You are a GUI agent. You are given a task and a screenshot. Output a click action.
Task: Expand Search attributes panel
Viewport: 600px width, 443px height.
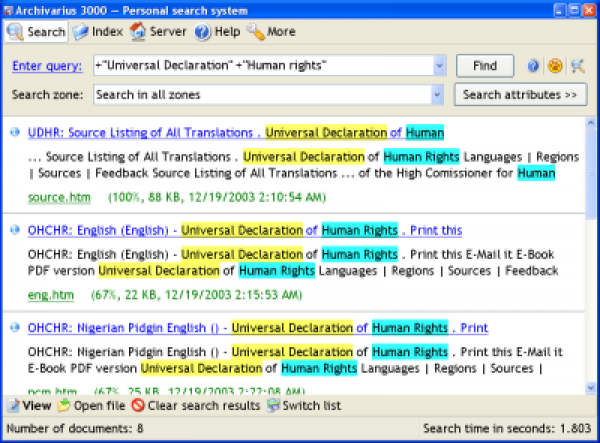point(520,95)
